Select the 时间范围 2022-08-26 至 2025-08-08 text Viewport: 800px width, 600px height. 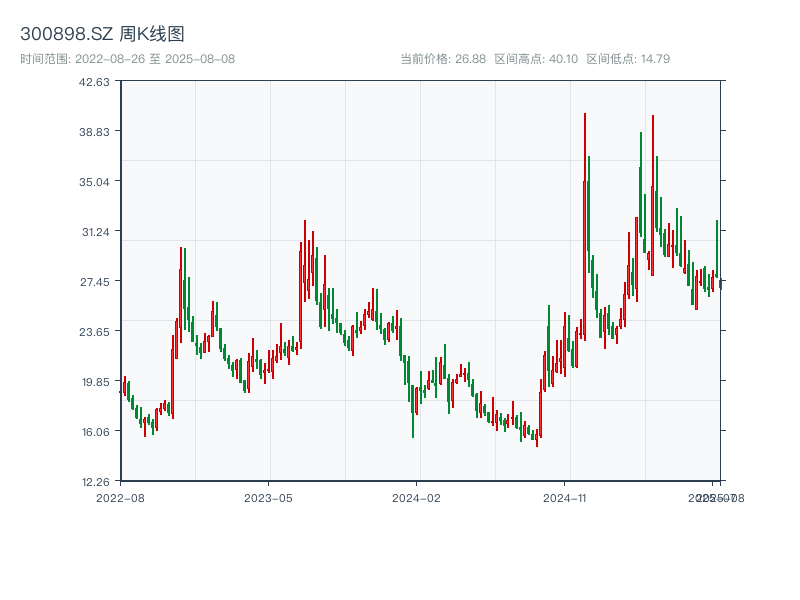pos(128,59)
